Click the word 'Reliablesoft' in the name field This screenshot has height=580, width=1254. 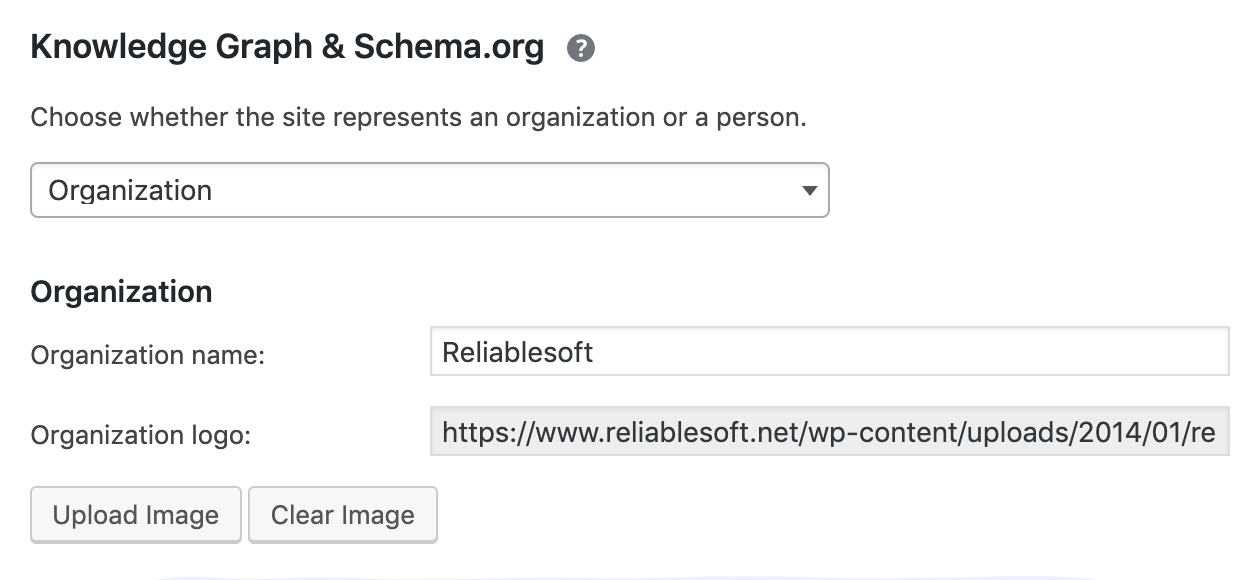pos(517,352)
